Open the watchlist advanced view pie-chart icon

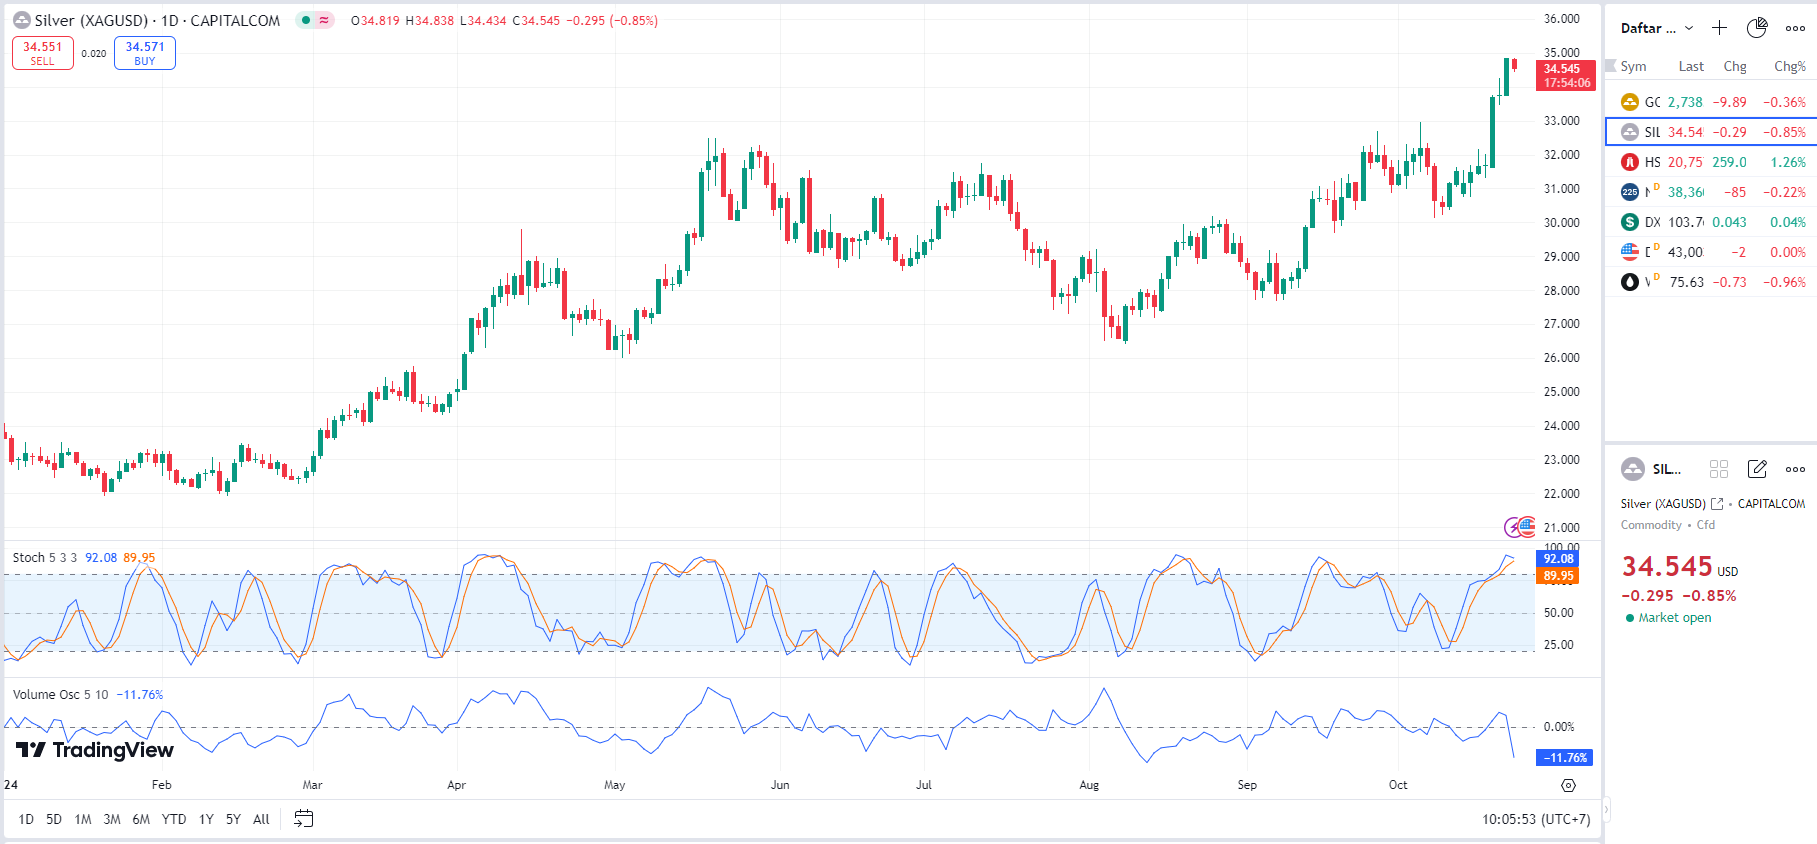tap(1757, 28)
